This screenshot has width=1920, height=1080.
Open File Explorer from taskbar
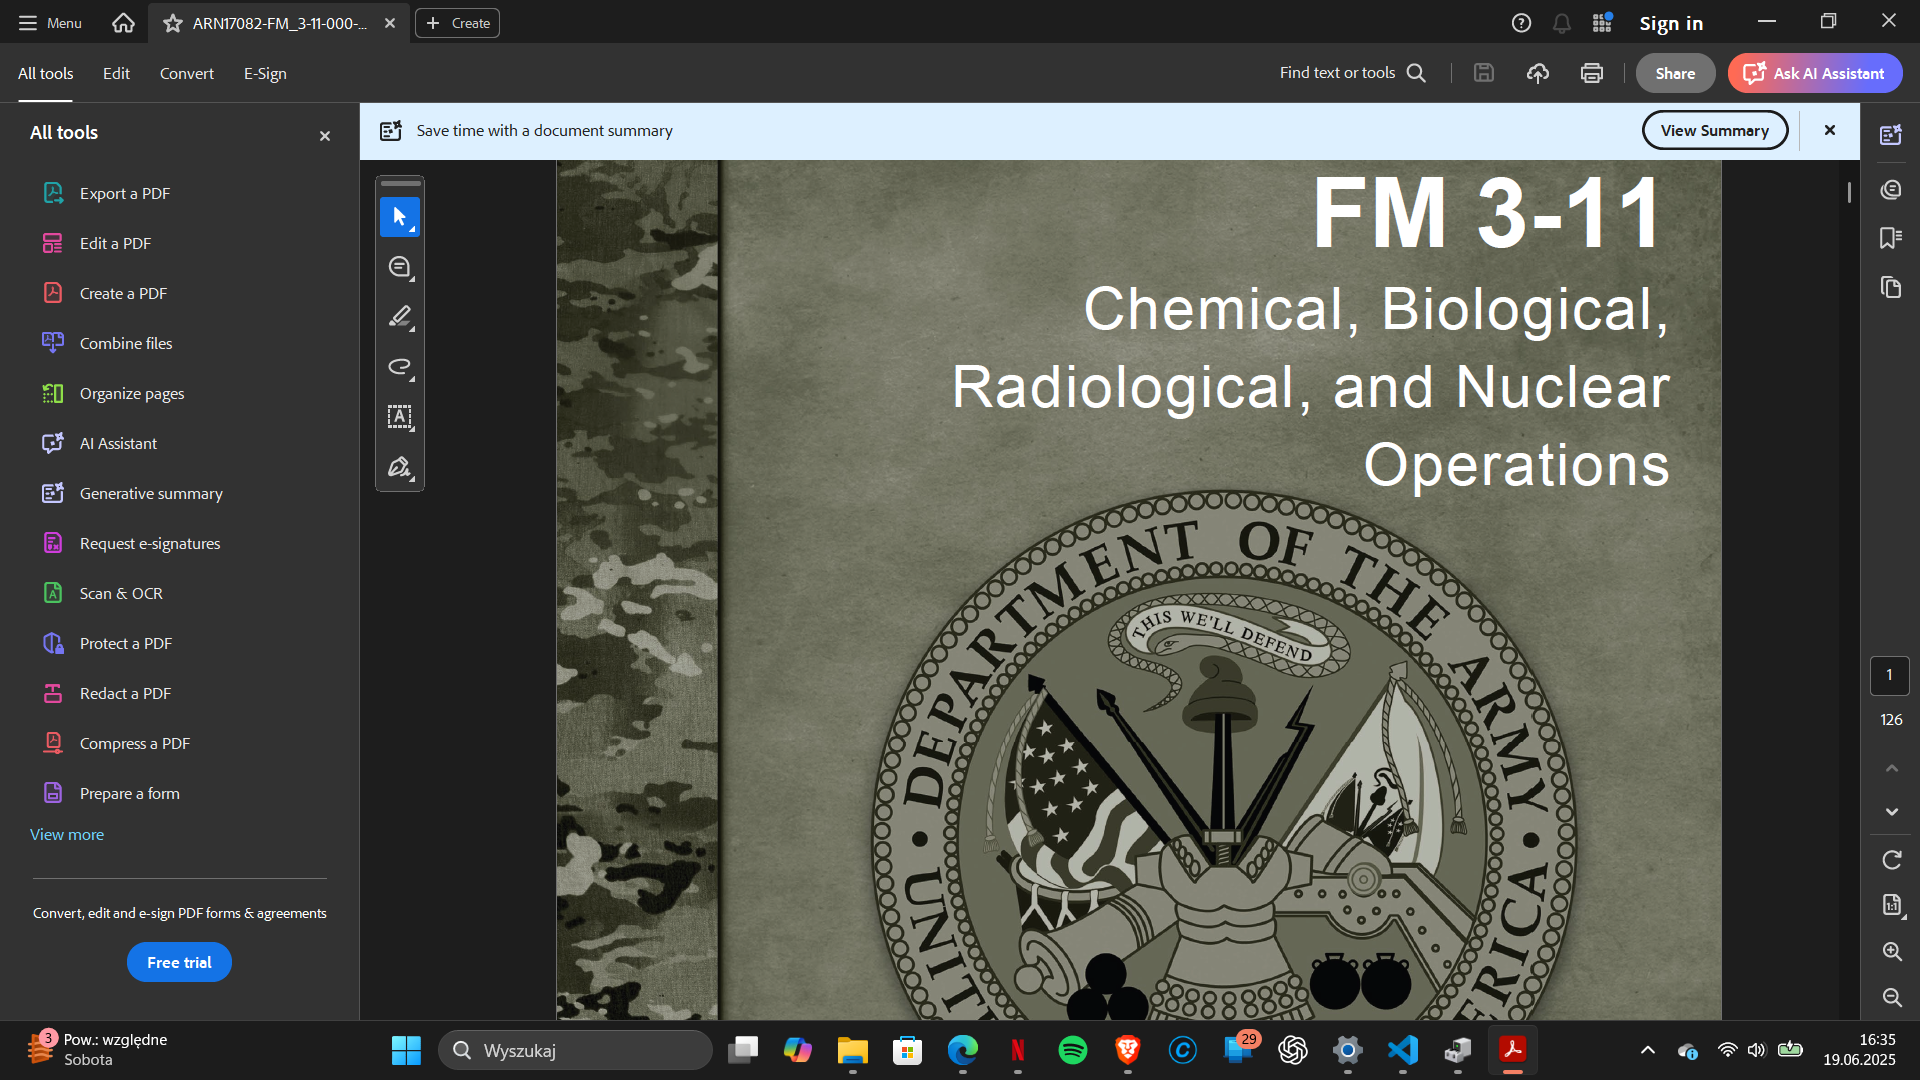pos(853,1050)
